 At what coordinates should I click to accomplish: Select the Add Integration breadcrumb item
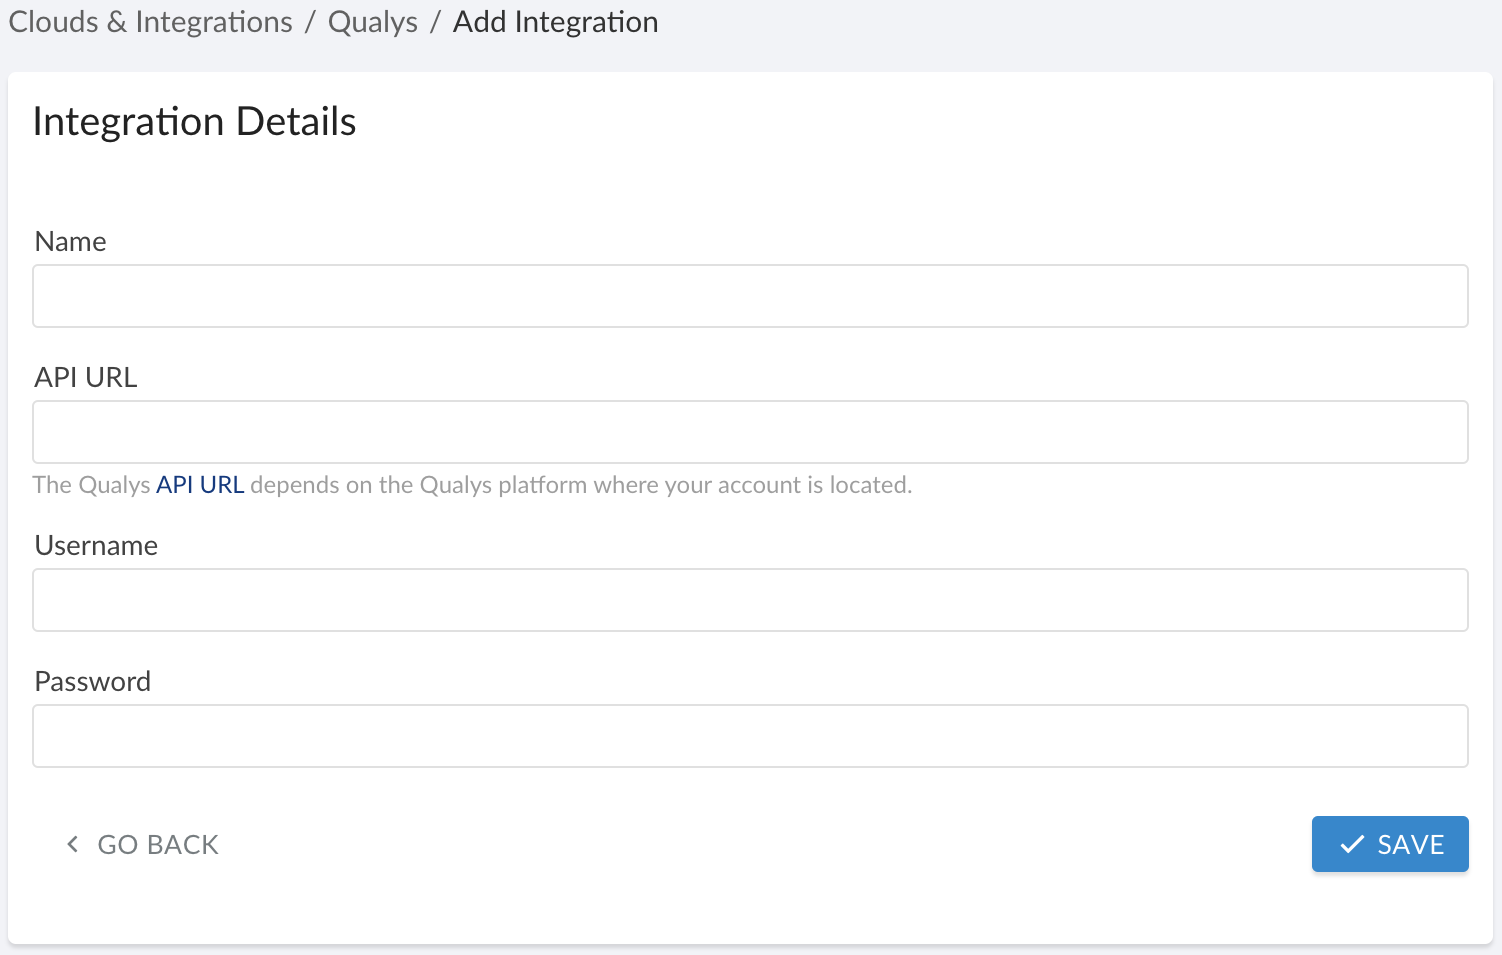tap(555, 21)
